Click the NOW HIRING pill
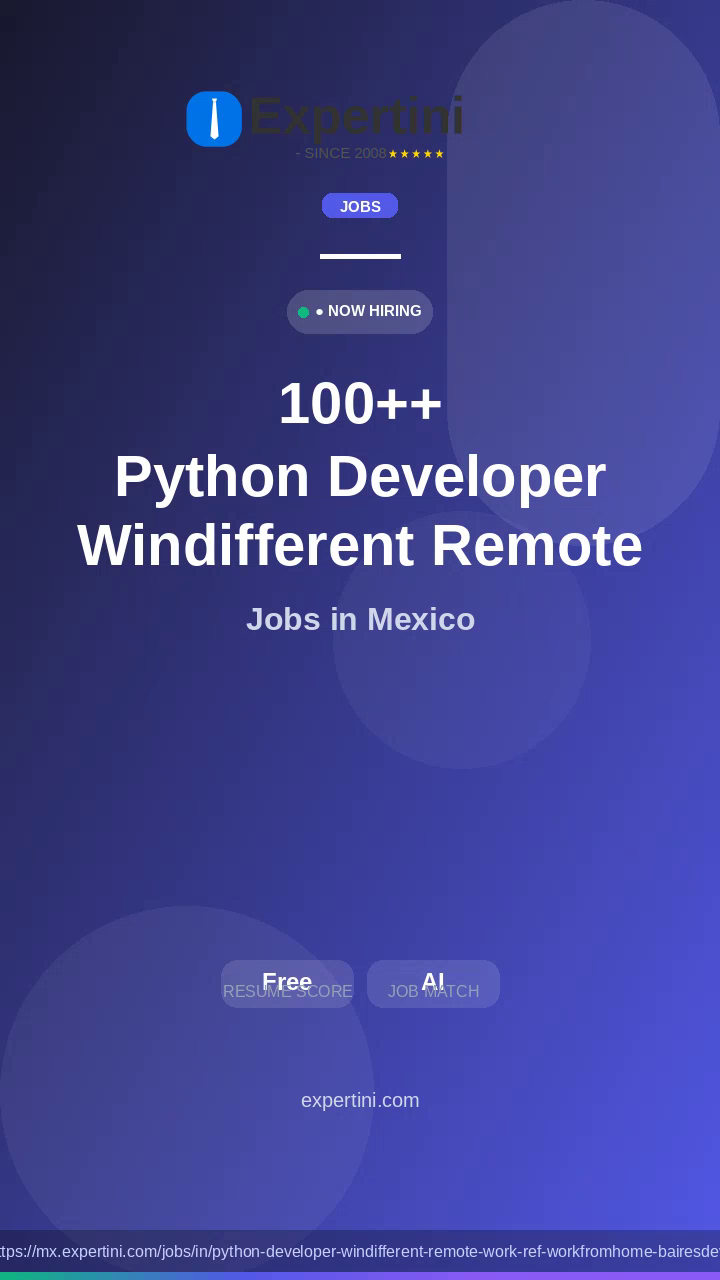 click(360, 312)
